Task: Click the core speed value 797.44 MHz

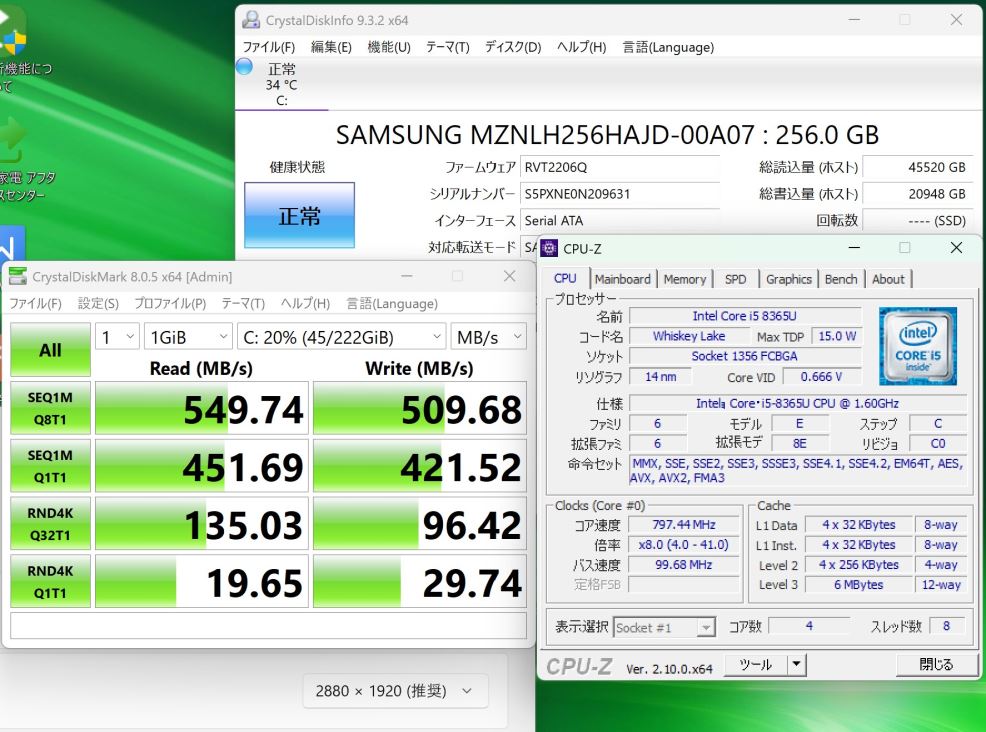Action: pyautogui.click(x=684, y=524)
